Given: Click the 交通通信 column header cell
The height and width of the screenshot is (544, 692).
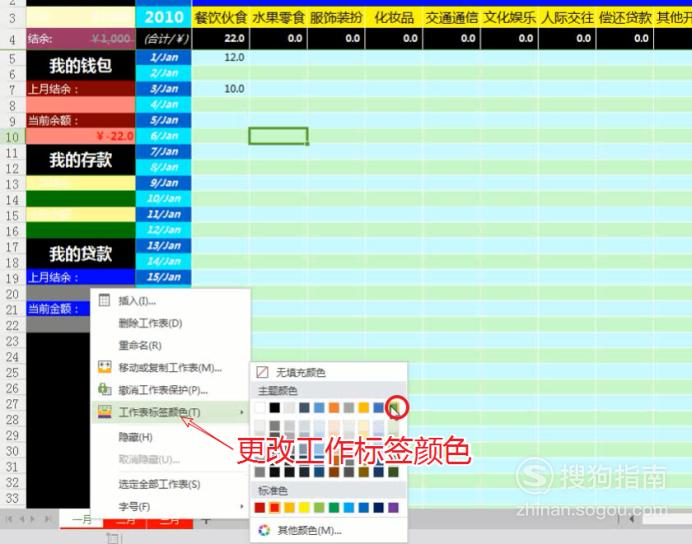Looking at the screenshot, I should 452,18.
